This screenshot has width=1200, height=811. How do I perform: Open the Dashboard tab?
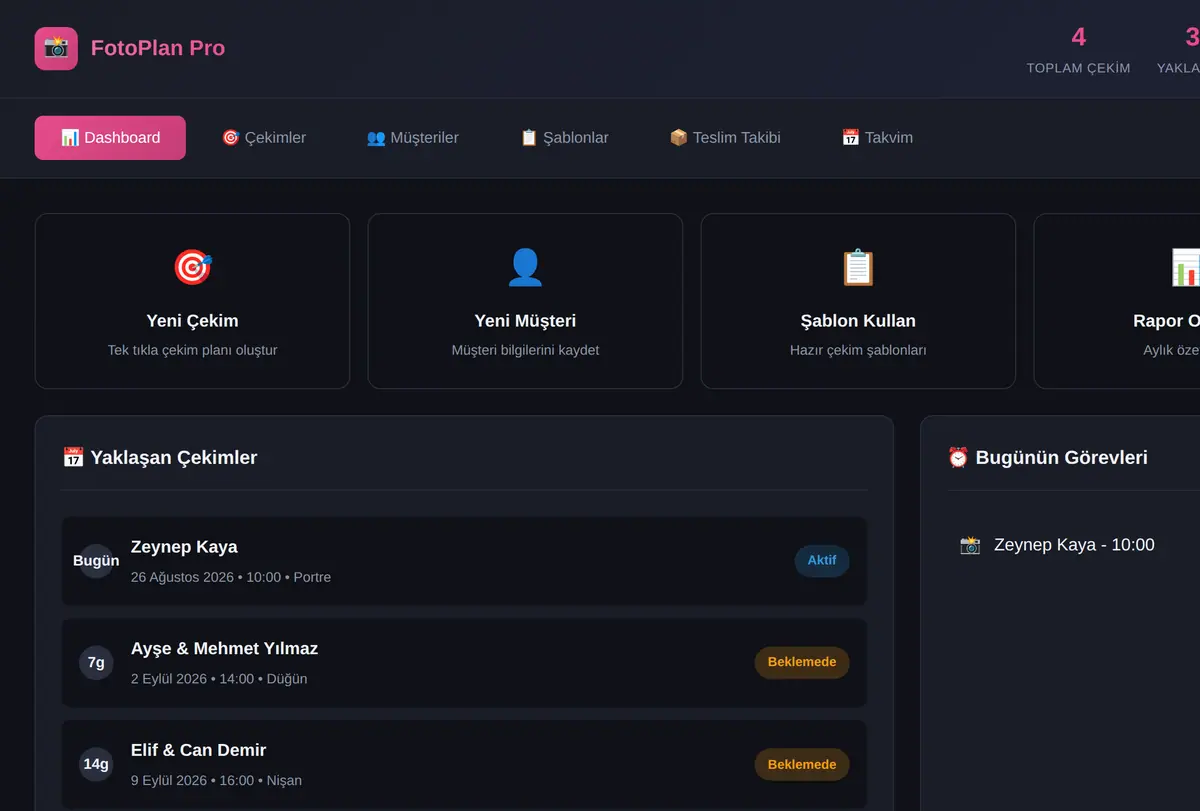pyautogui.click(x=110, y=138)
